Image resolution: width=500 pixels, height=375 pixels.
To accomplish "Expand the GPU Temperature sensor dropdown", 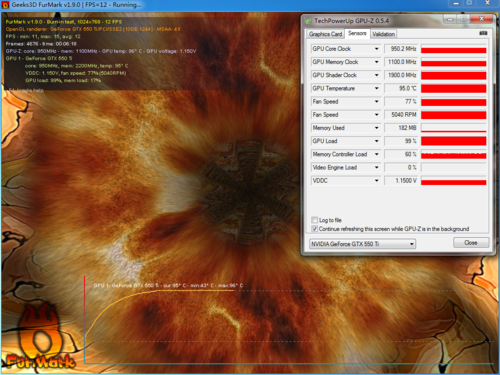I will coord(376,88).
